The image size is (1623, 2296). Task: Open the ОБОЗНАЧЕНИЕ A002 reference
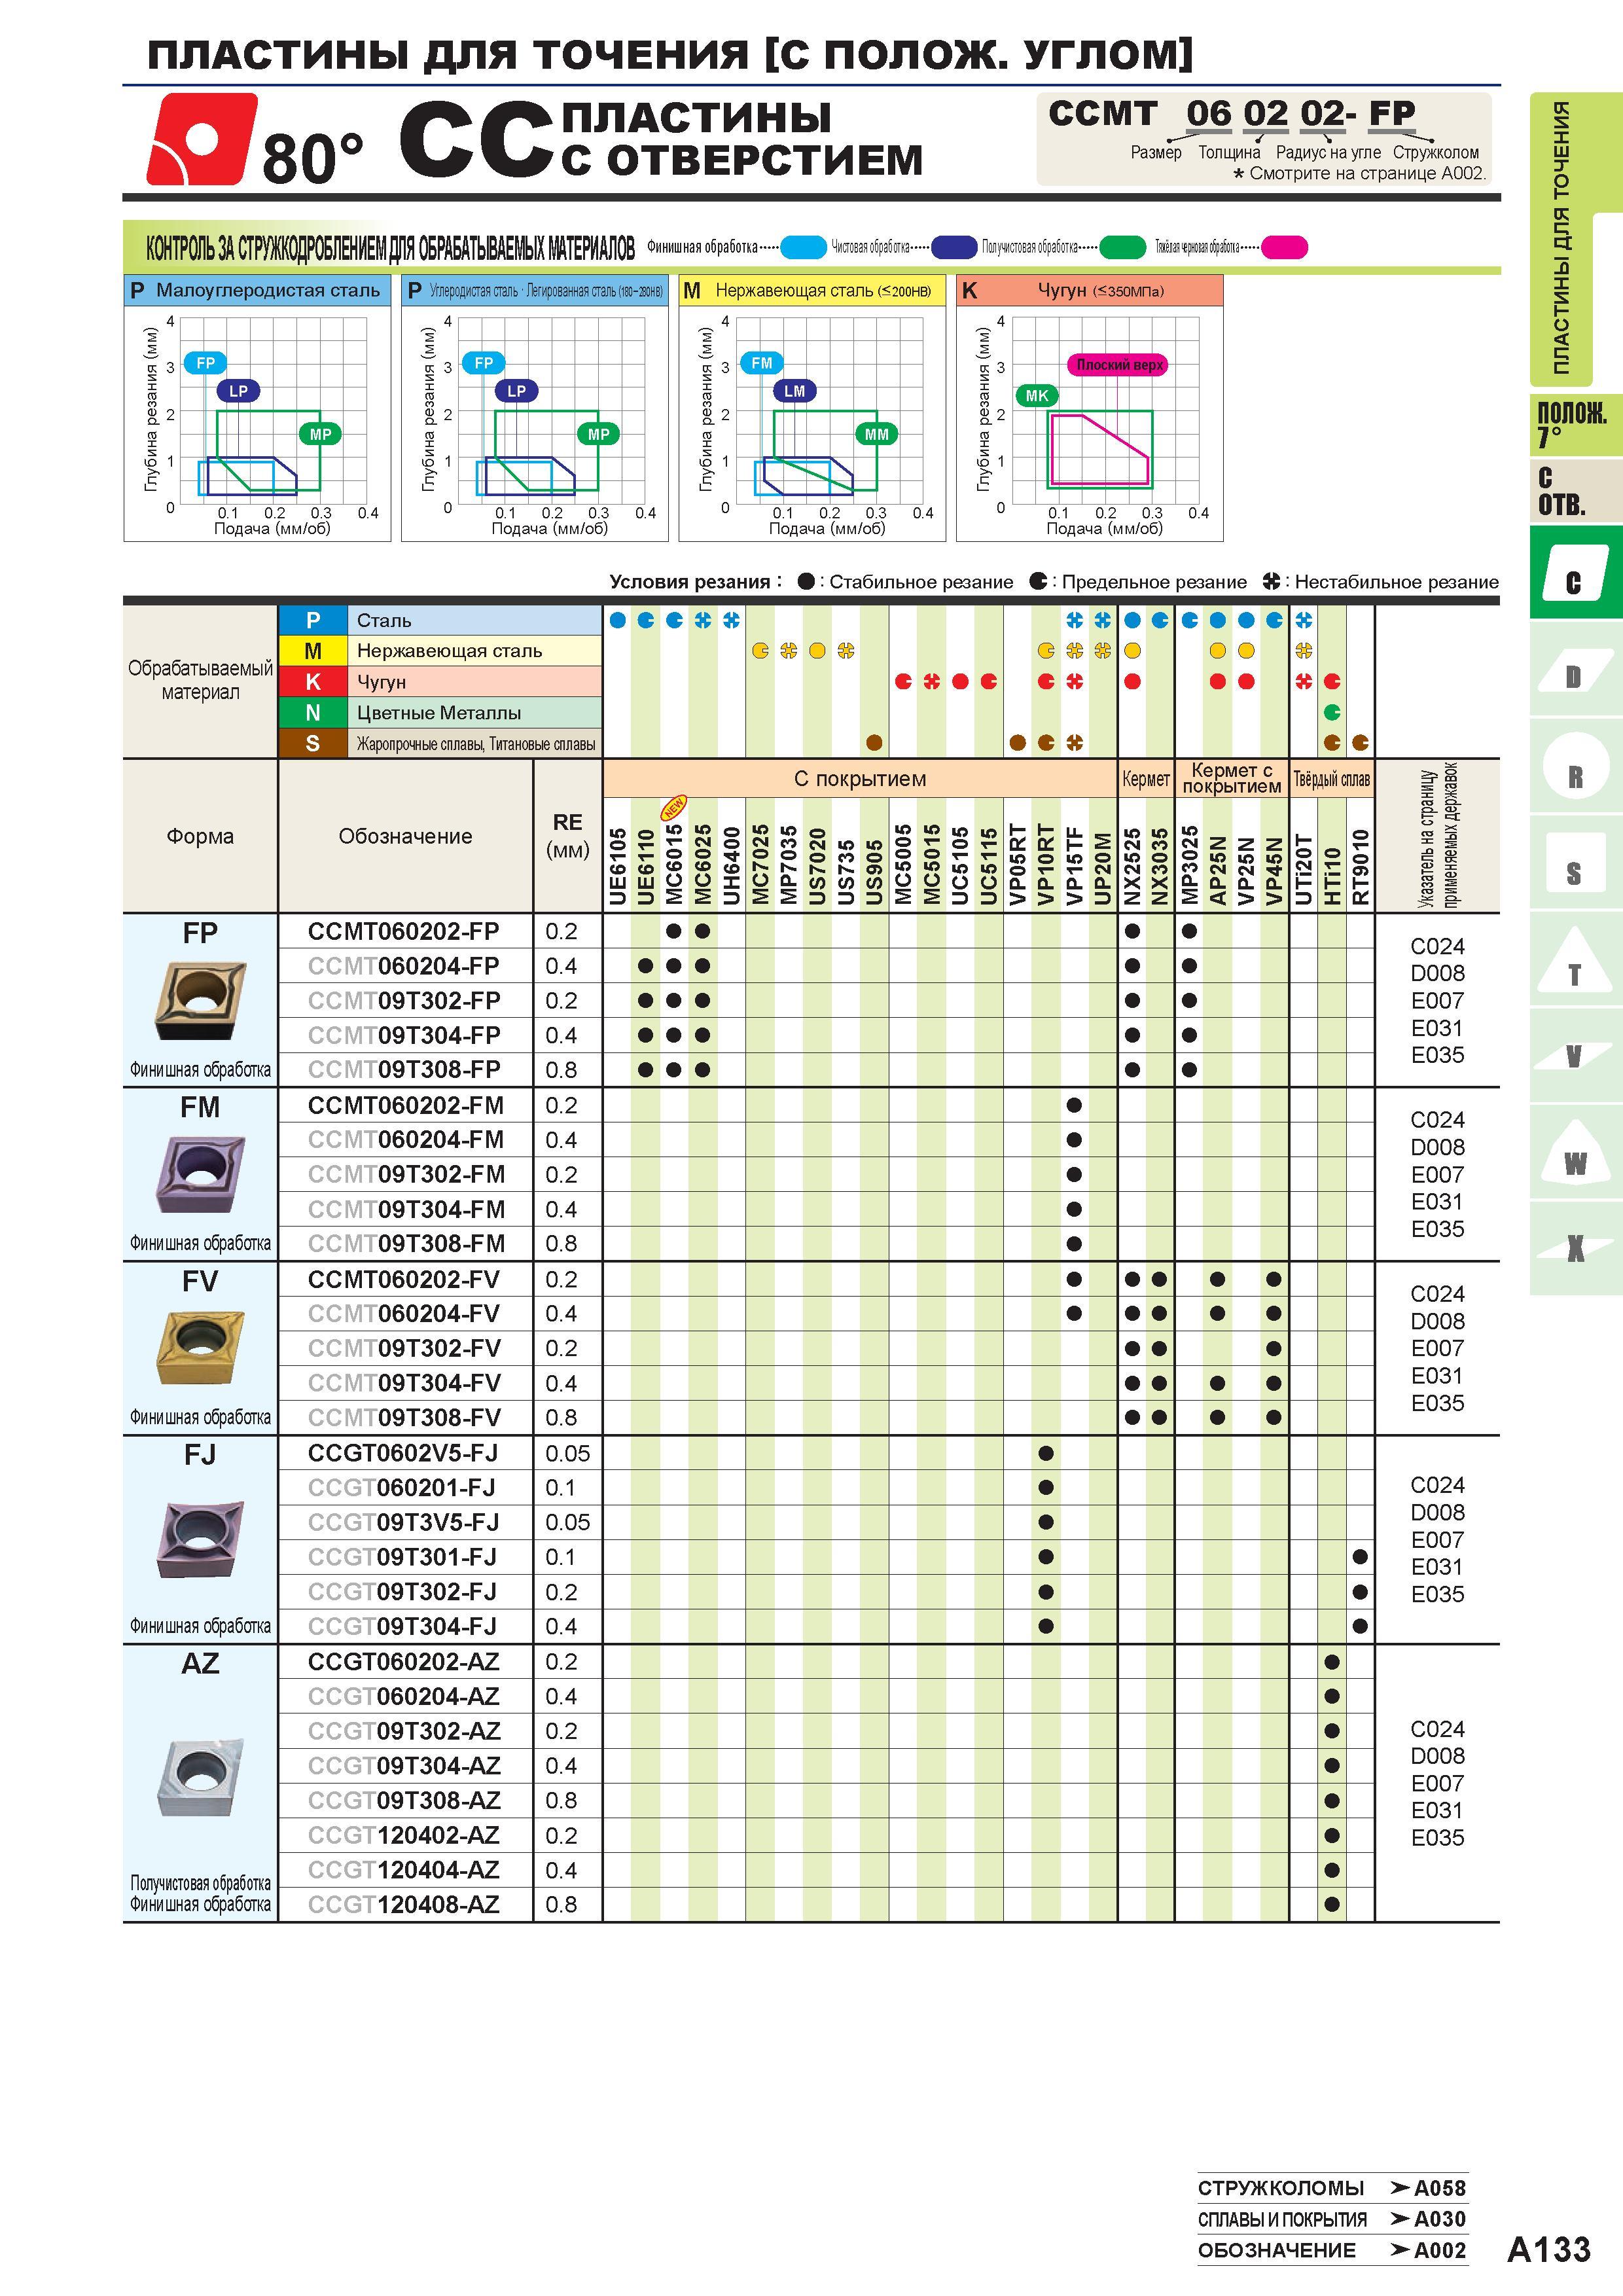1332,2250
